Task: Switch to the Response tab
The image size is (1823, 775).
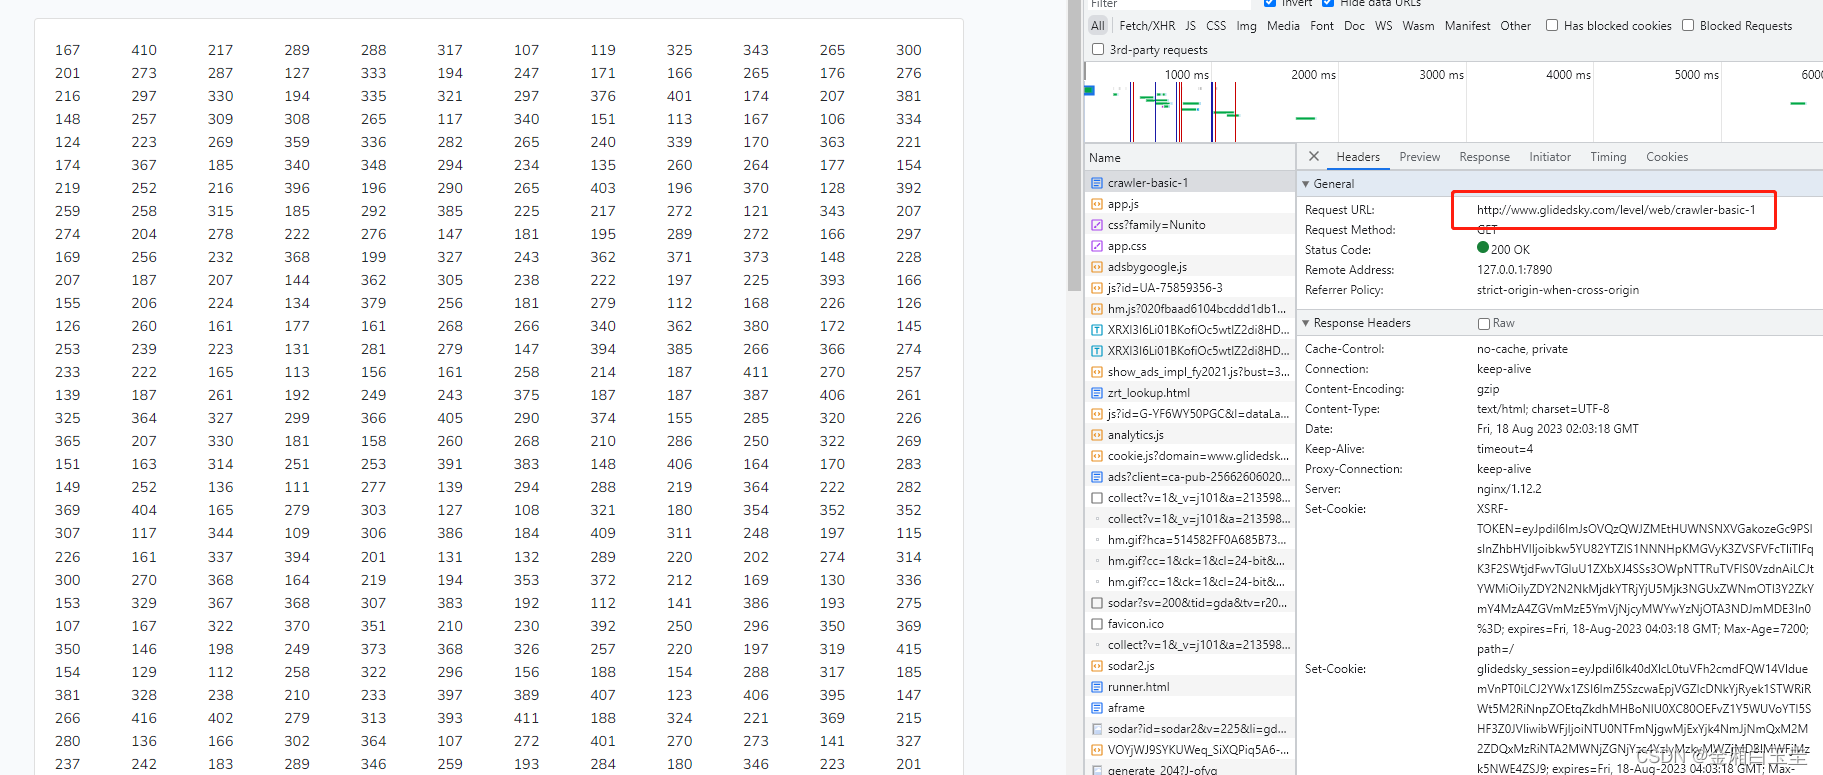Action: [x=1484, y=157]
